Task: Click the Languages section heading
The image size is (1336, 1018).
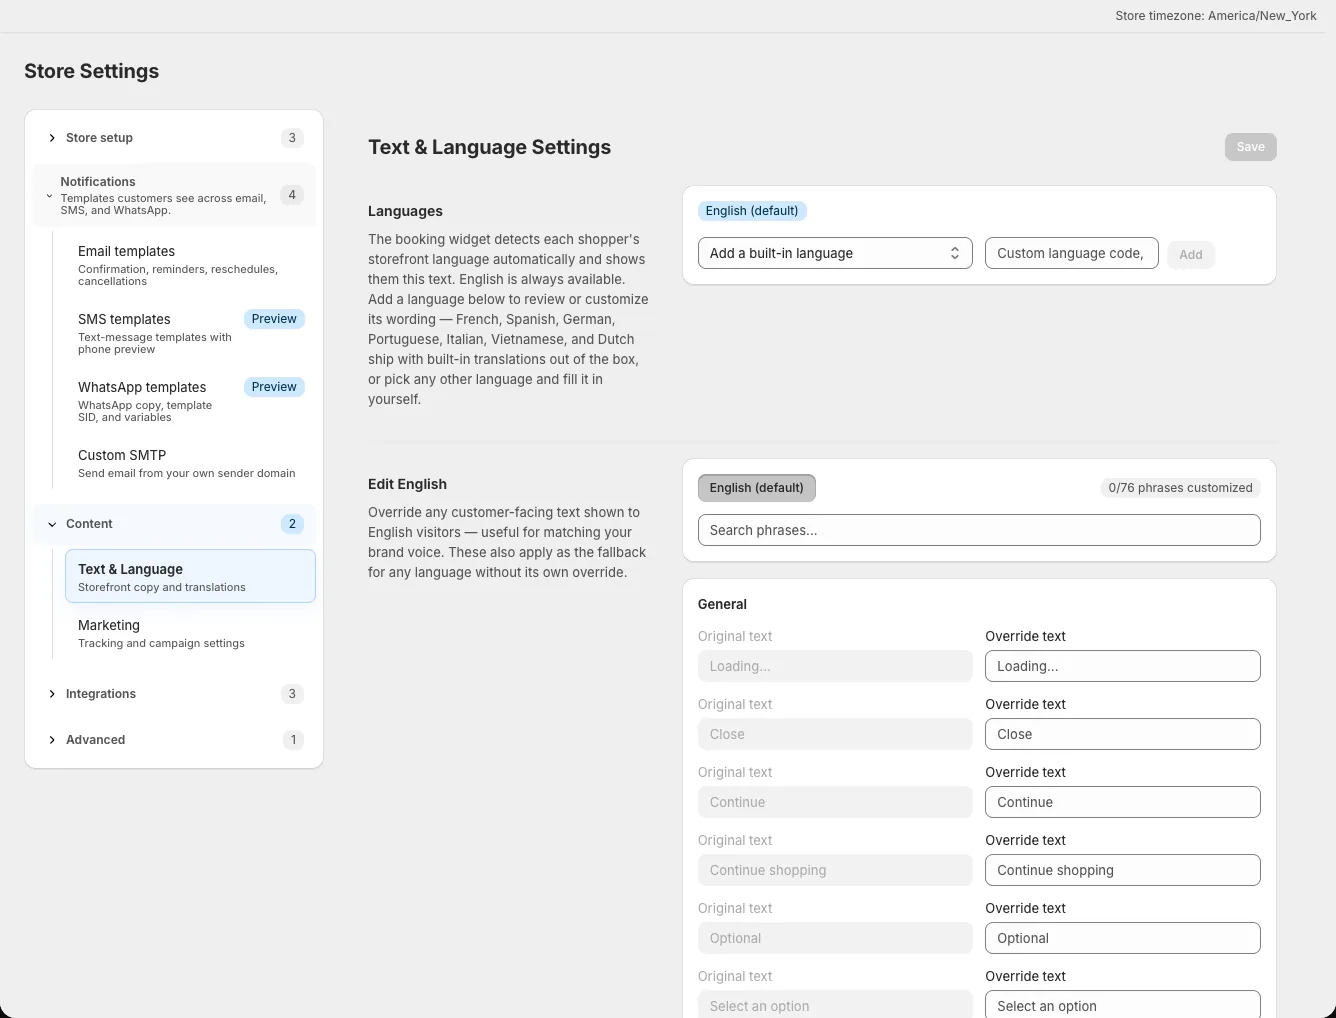Action: click(x=405, y=211)
